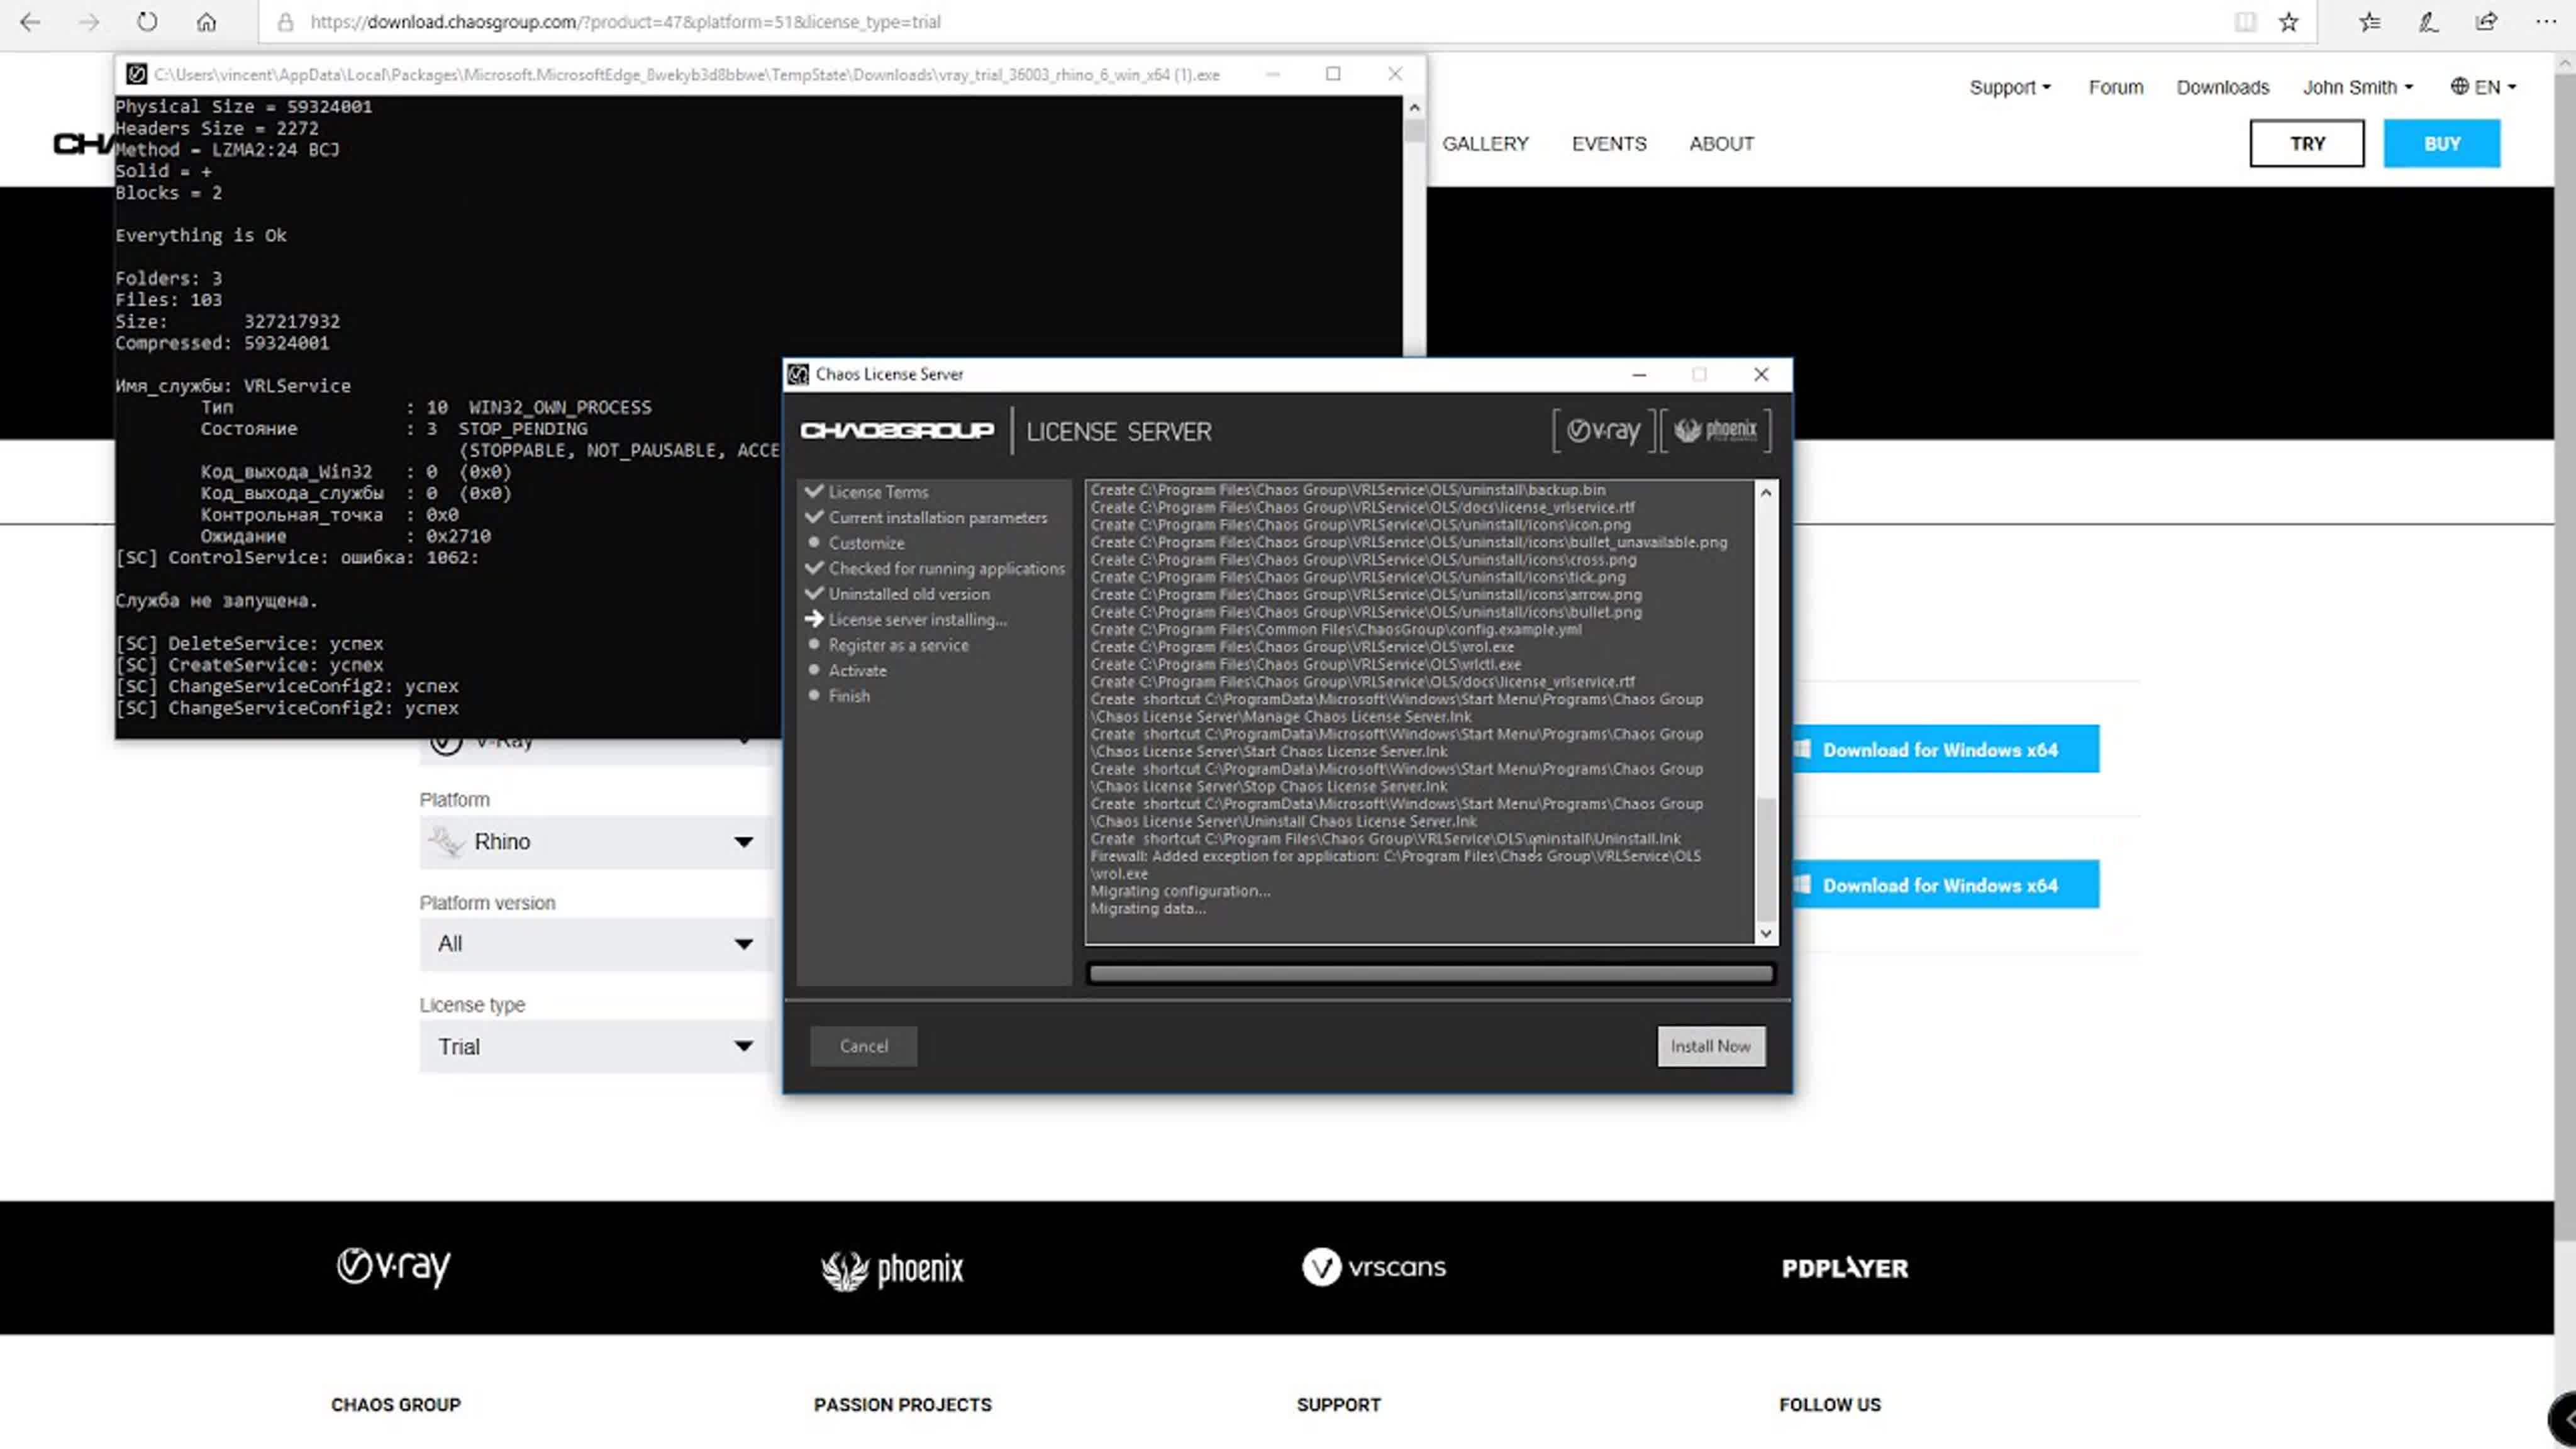Select the License Terms step

878,492
